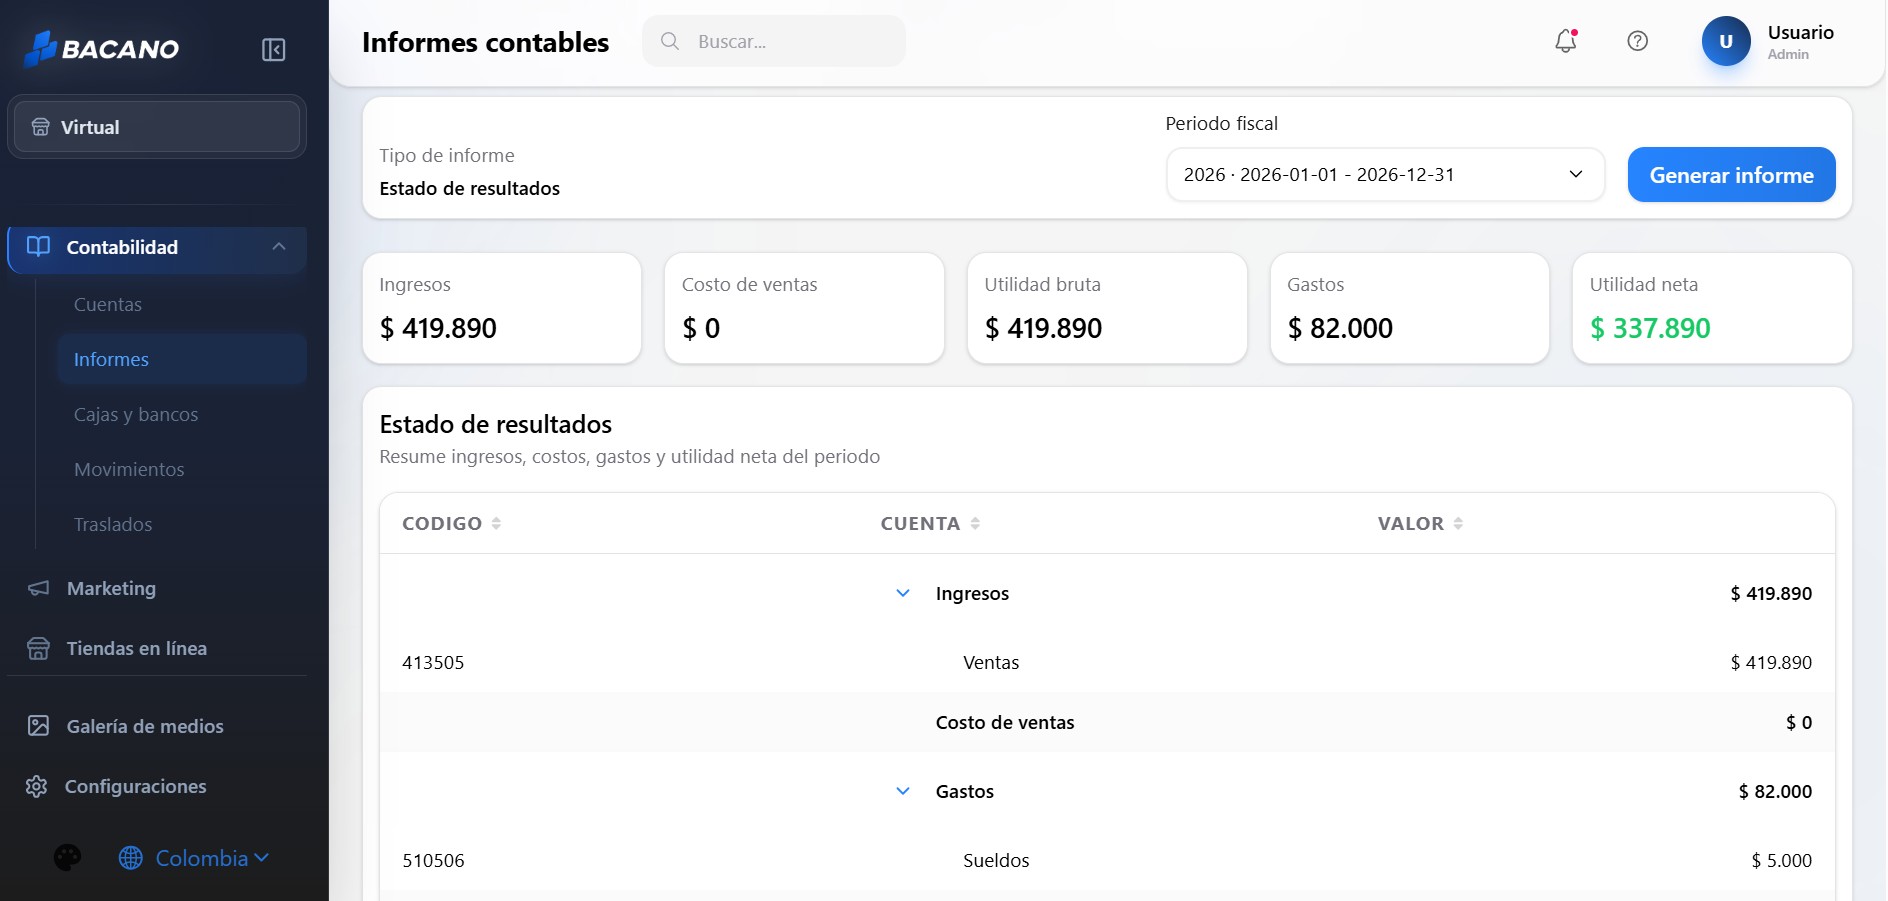The width and height of the screenshot is (1888, 901).
Task: Click the Gastos summary card
Action: (x=1409, y=308)
